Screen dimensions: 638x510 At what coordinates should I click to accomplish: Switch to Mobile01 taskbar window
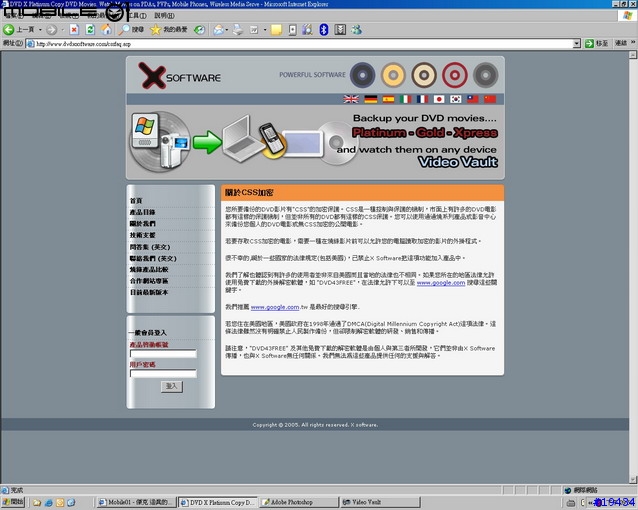pyautogui.click(x=137, y=502)
